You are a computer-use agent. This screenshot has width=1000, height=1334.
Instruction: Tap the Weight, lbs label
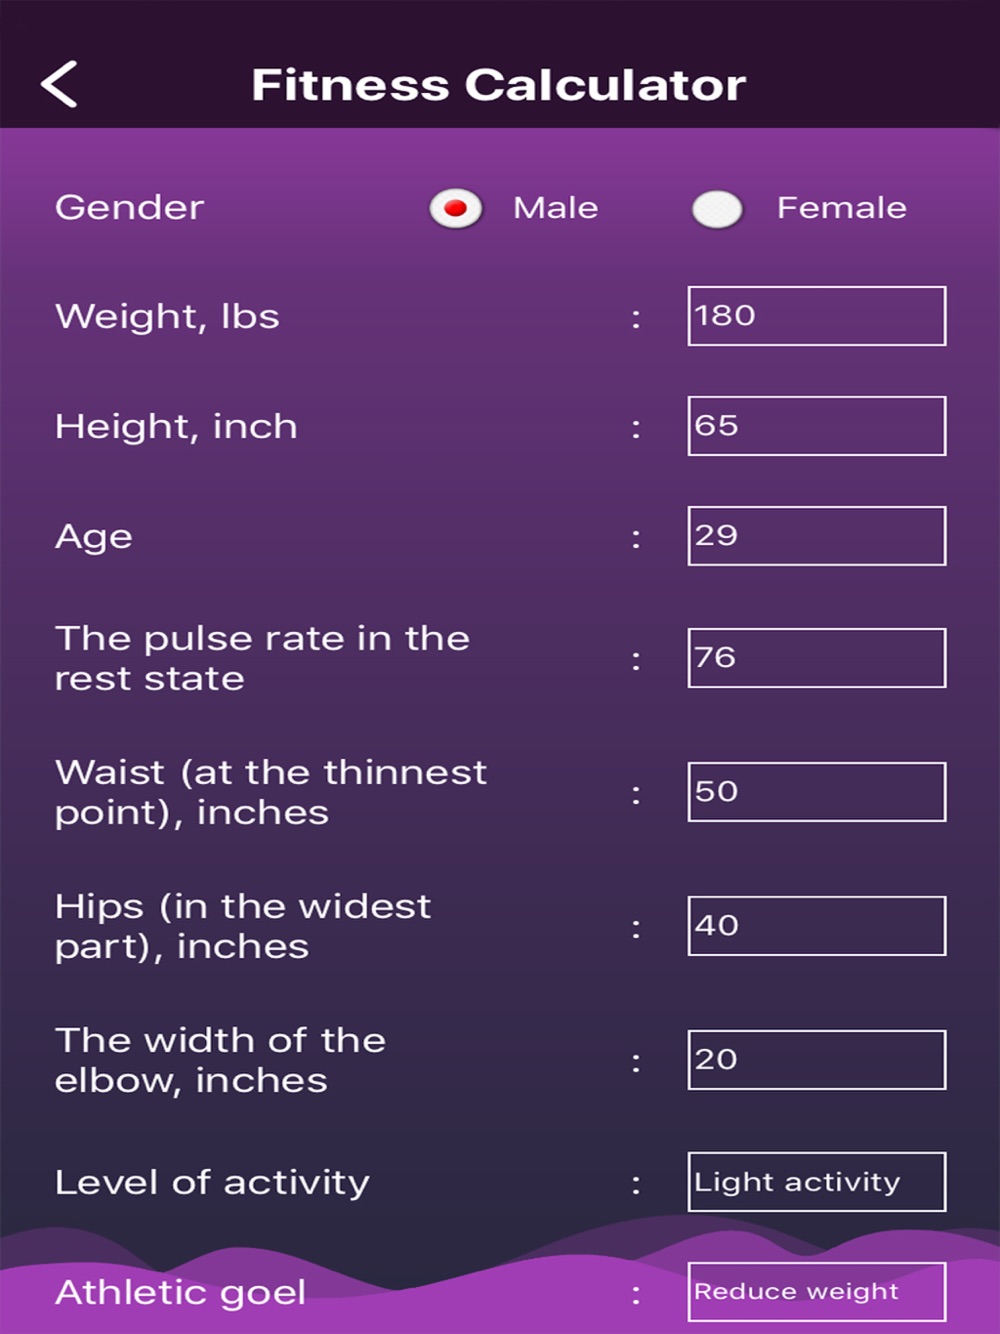tap(167, 317)
